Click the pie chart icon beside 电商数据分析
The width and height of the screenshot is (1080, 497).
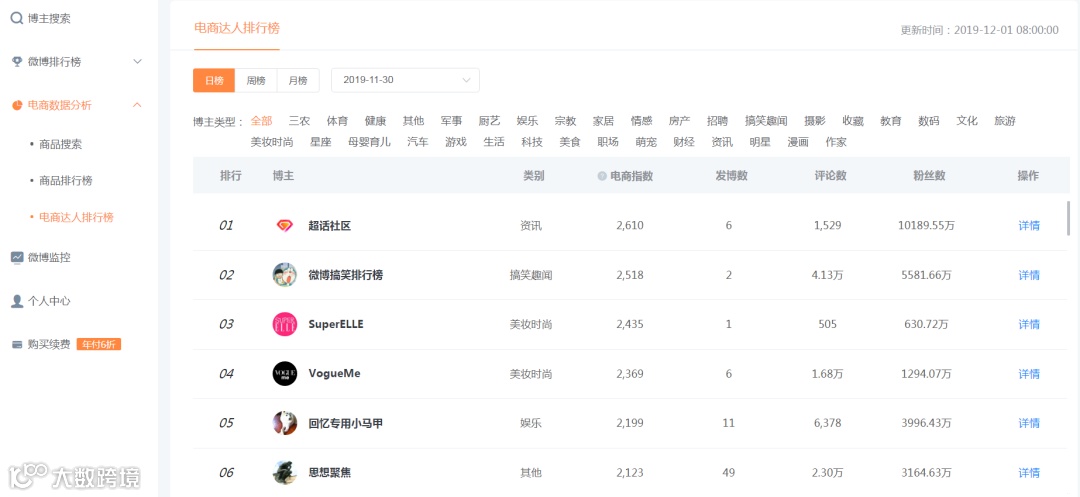point(17,105)
